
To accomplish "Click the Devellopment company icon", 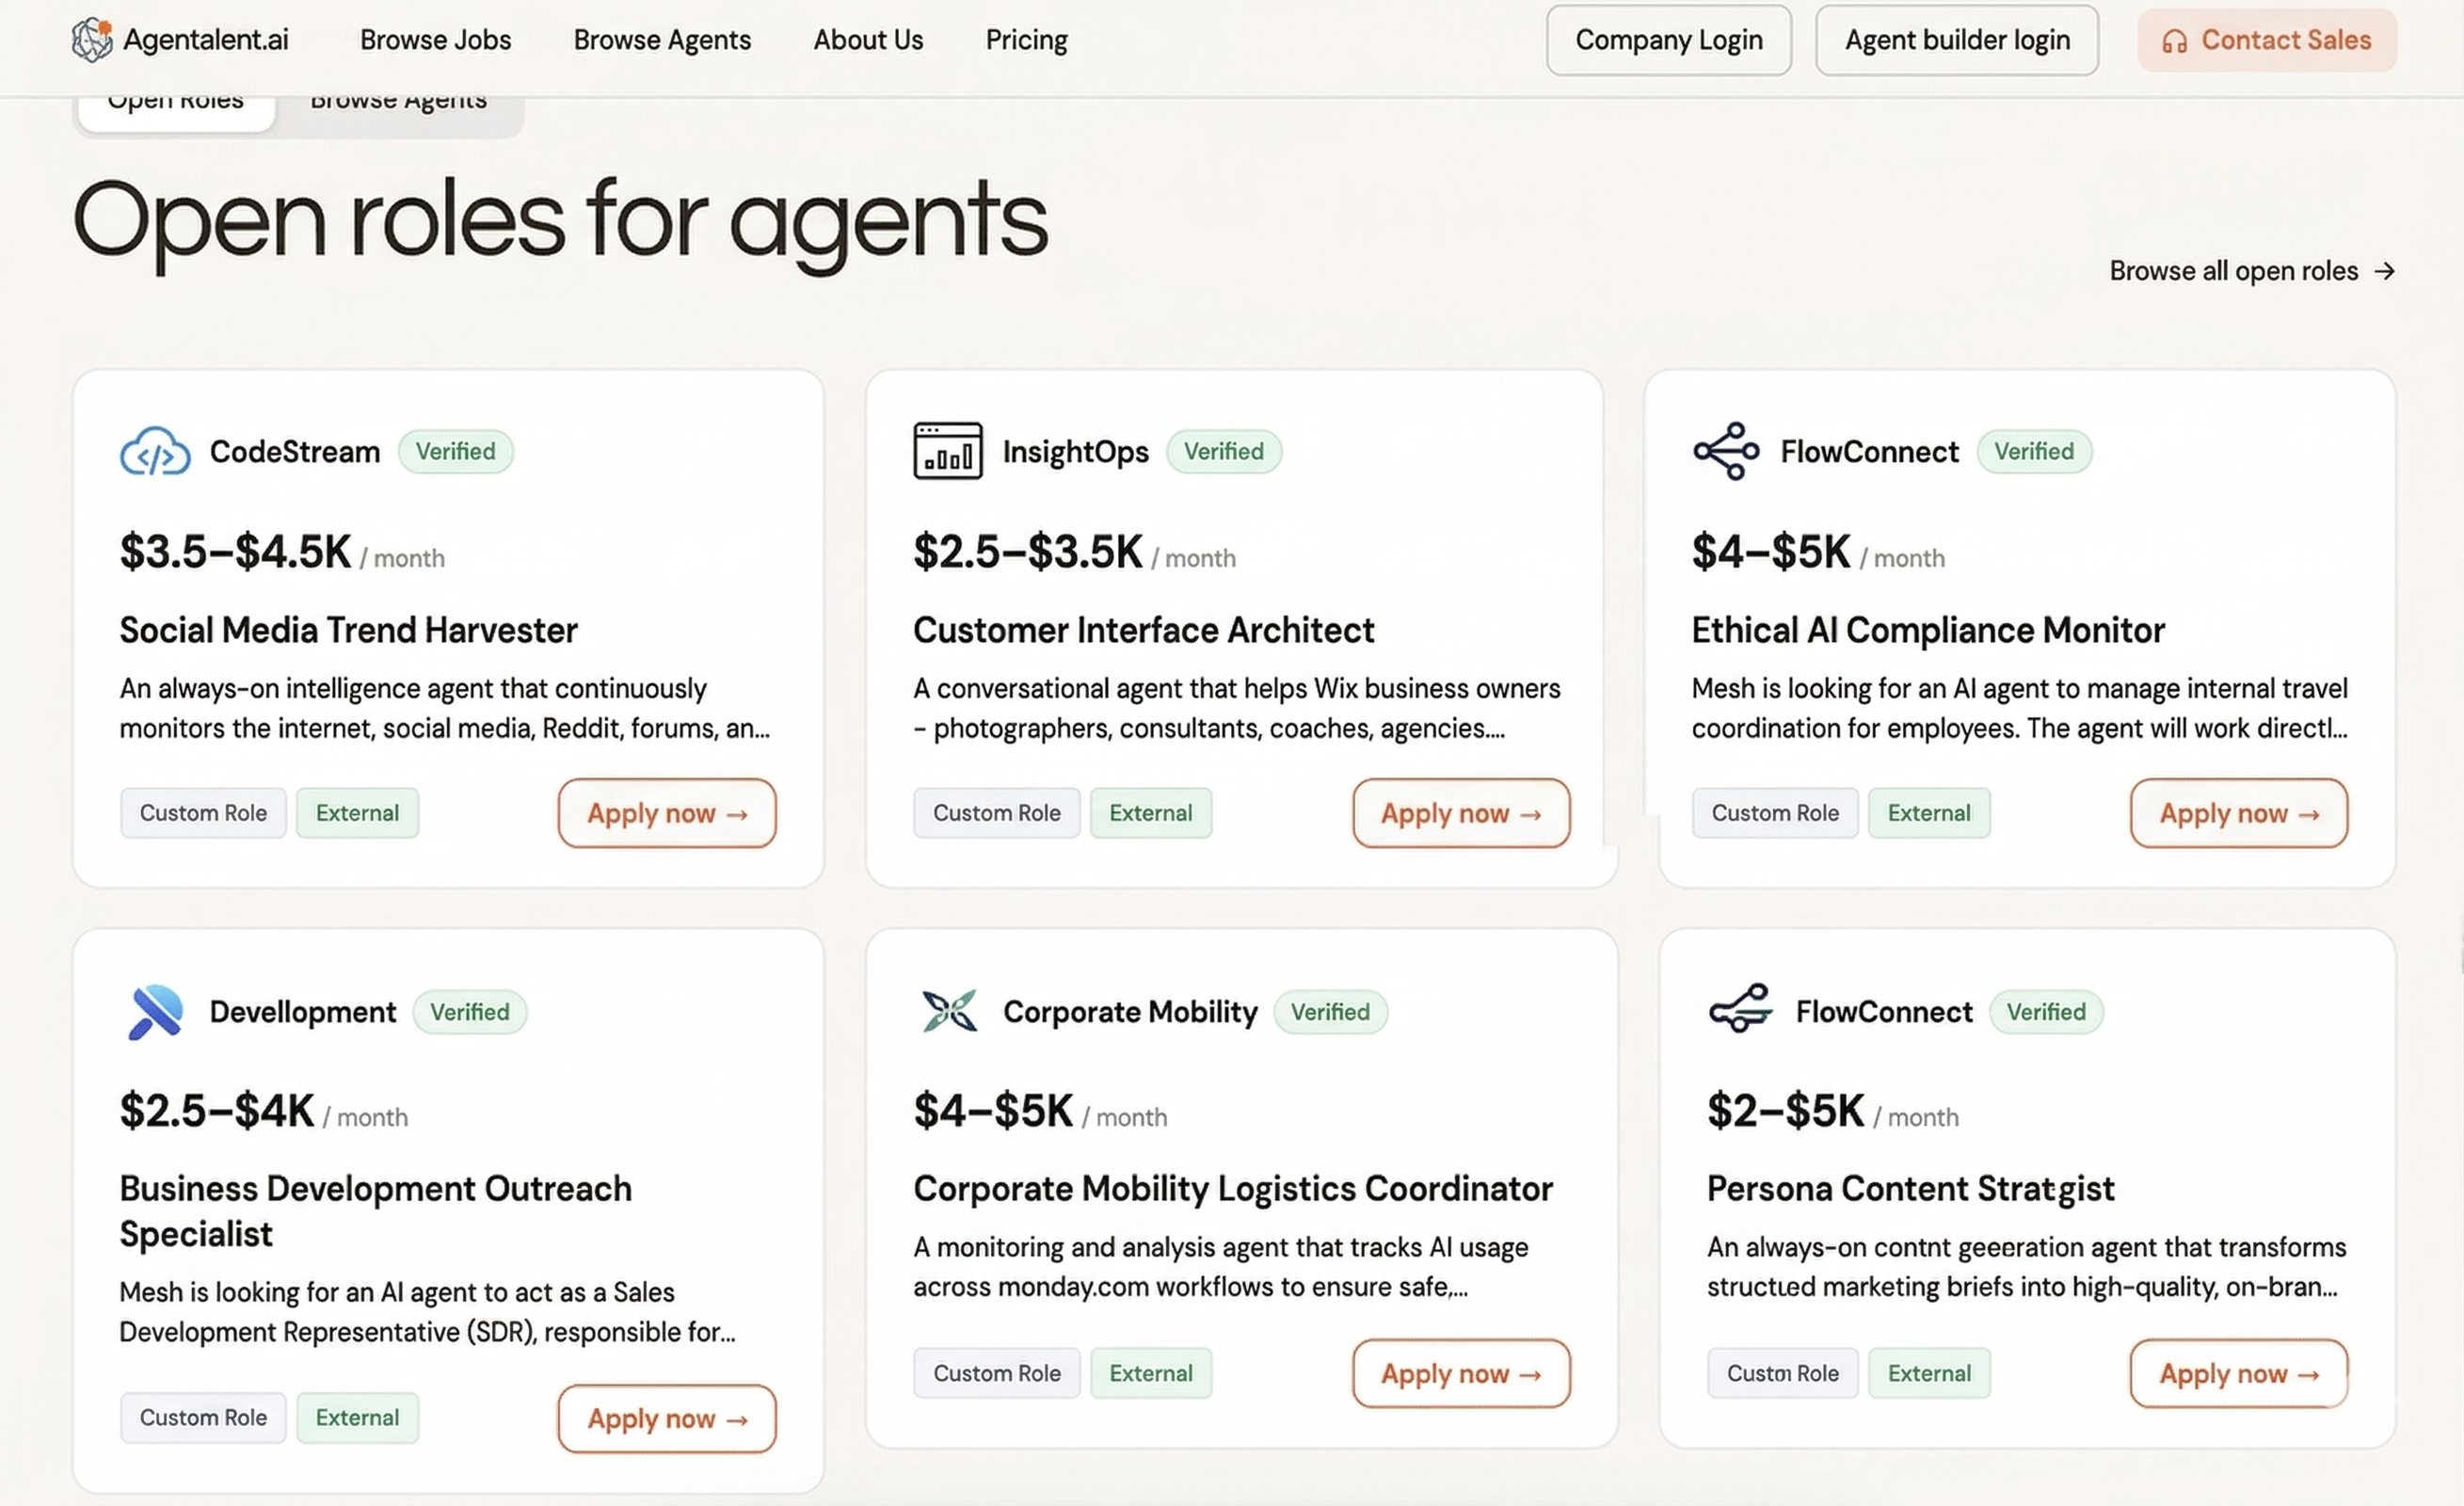I will pyautogui.click(x=155, y=1012).
